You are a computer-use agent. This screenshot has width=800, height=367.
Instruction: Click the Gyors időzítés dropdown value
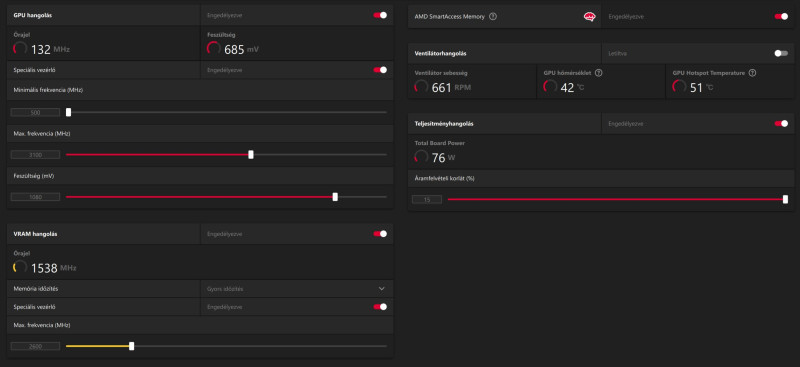[x=225, y=289]
